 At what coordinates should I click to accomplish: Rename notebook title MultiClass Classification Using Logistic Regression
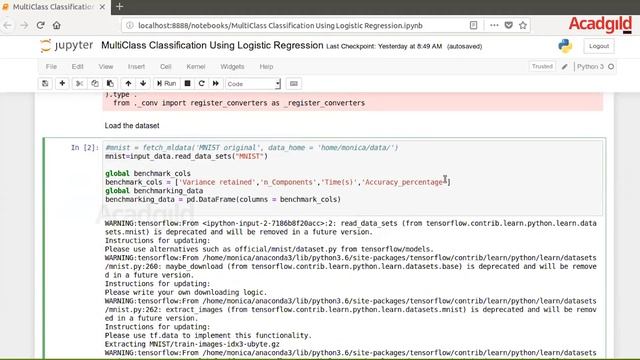[x=212, y=45]
